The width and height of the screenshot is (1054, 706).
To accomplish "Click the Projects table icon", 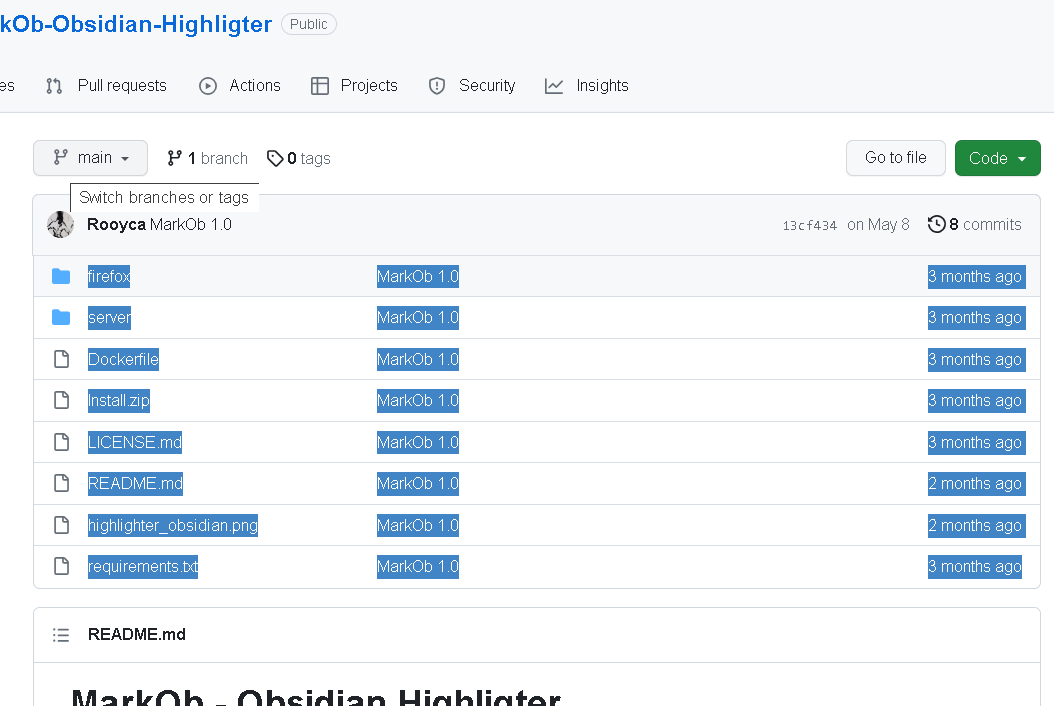I will click(320, 86).
